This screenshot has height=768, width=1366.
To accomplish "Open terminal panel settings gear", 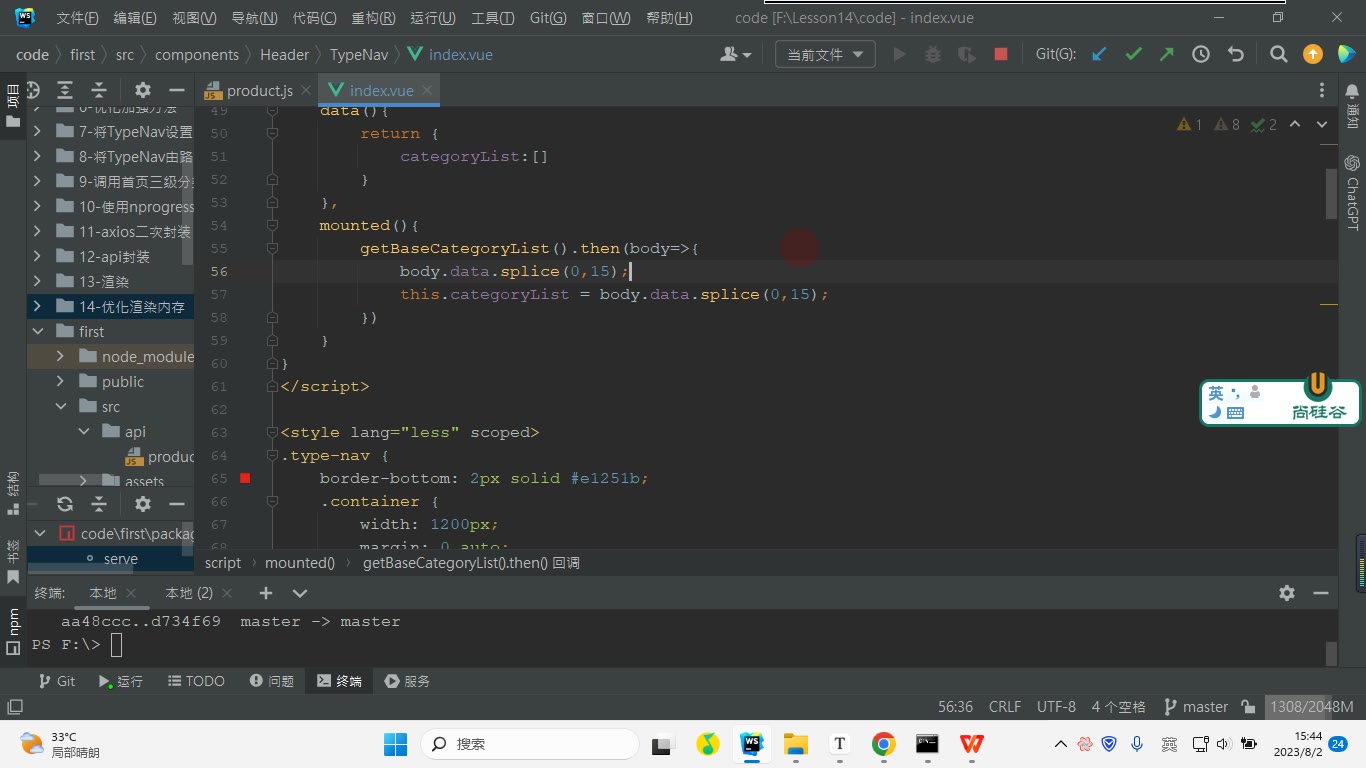I will tap(1287, 593).
